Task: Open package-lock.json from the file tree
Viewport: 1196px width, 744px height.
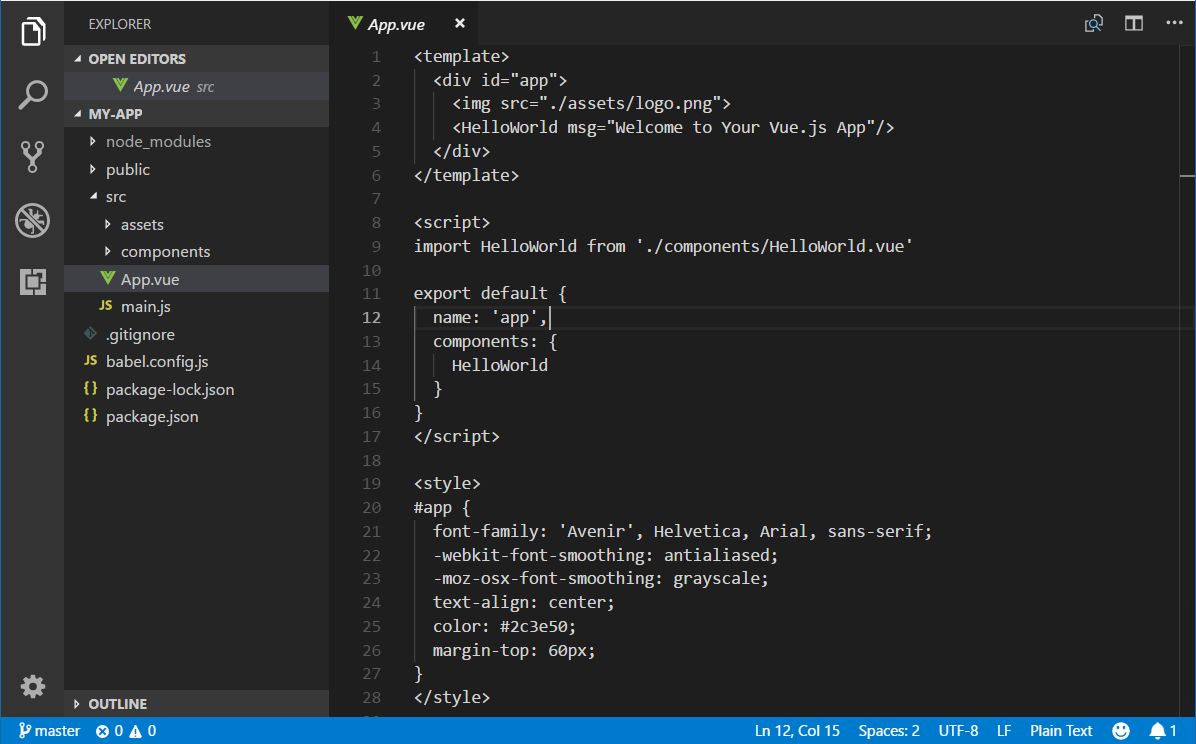Action: 197,389
